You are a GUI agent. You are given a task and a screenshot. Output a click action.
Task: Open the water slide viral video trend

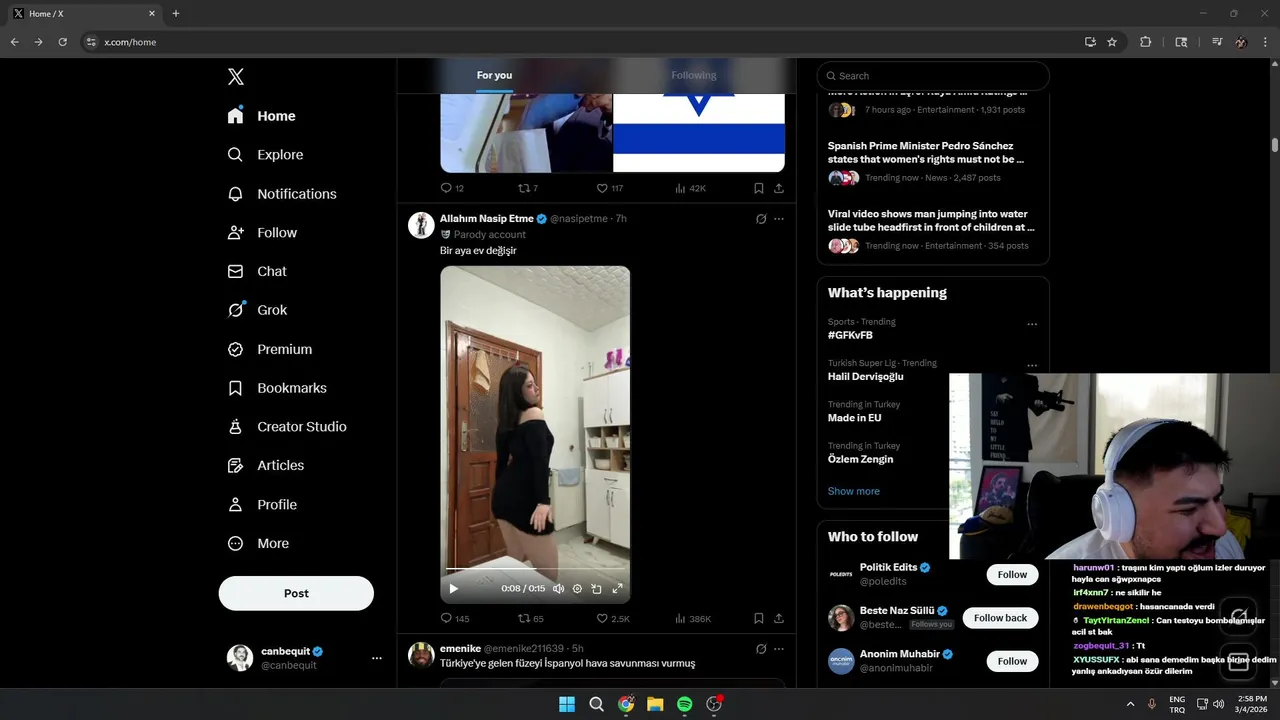coord(933,229)
